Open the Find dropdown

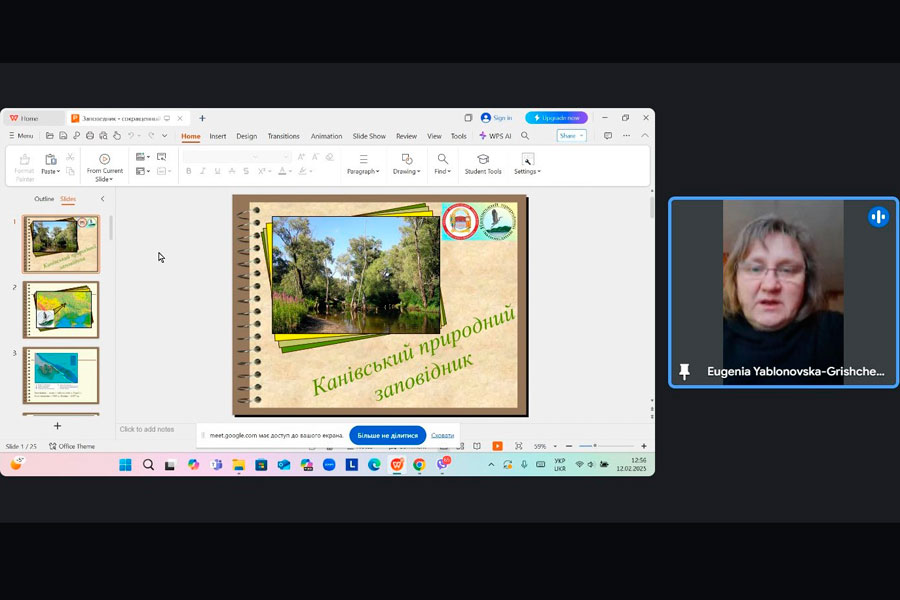click(442, 171)
